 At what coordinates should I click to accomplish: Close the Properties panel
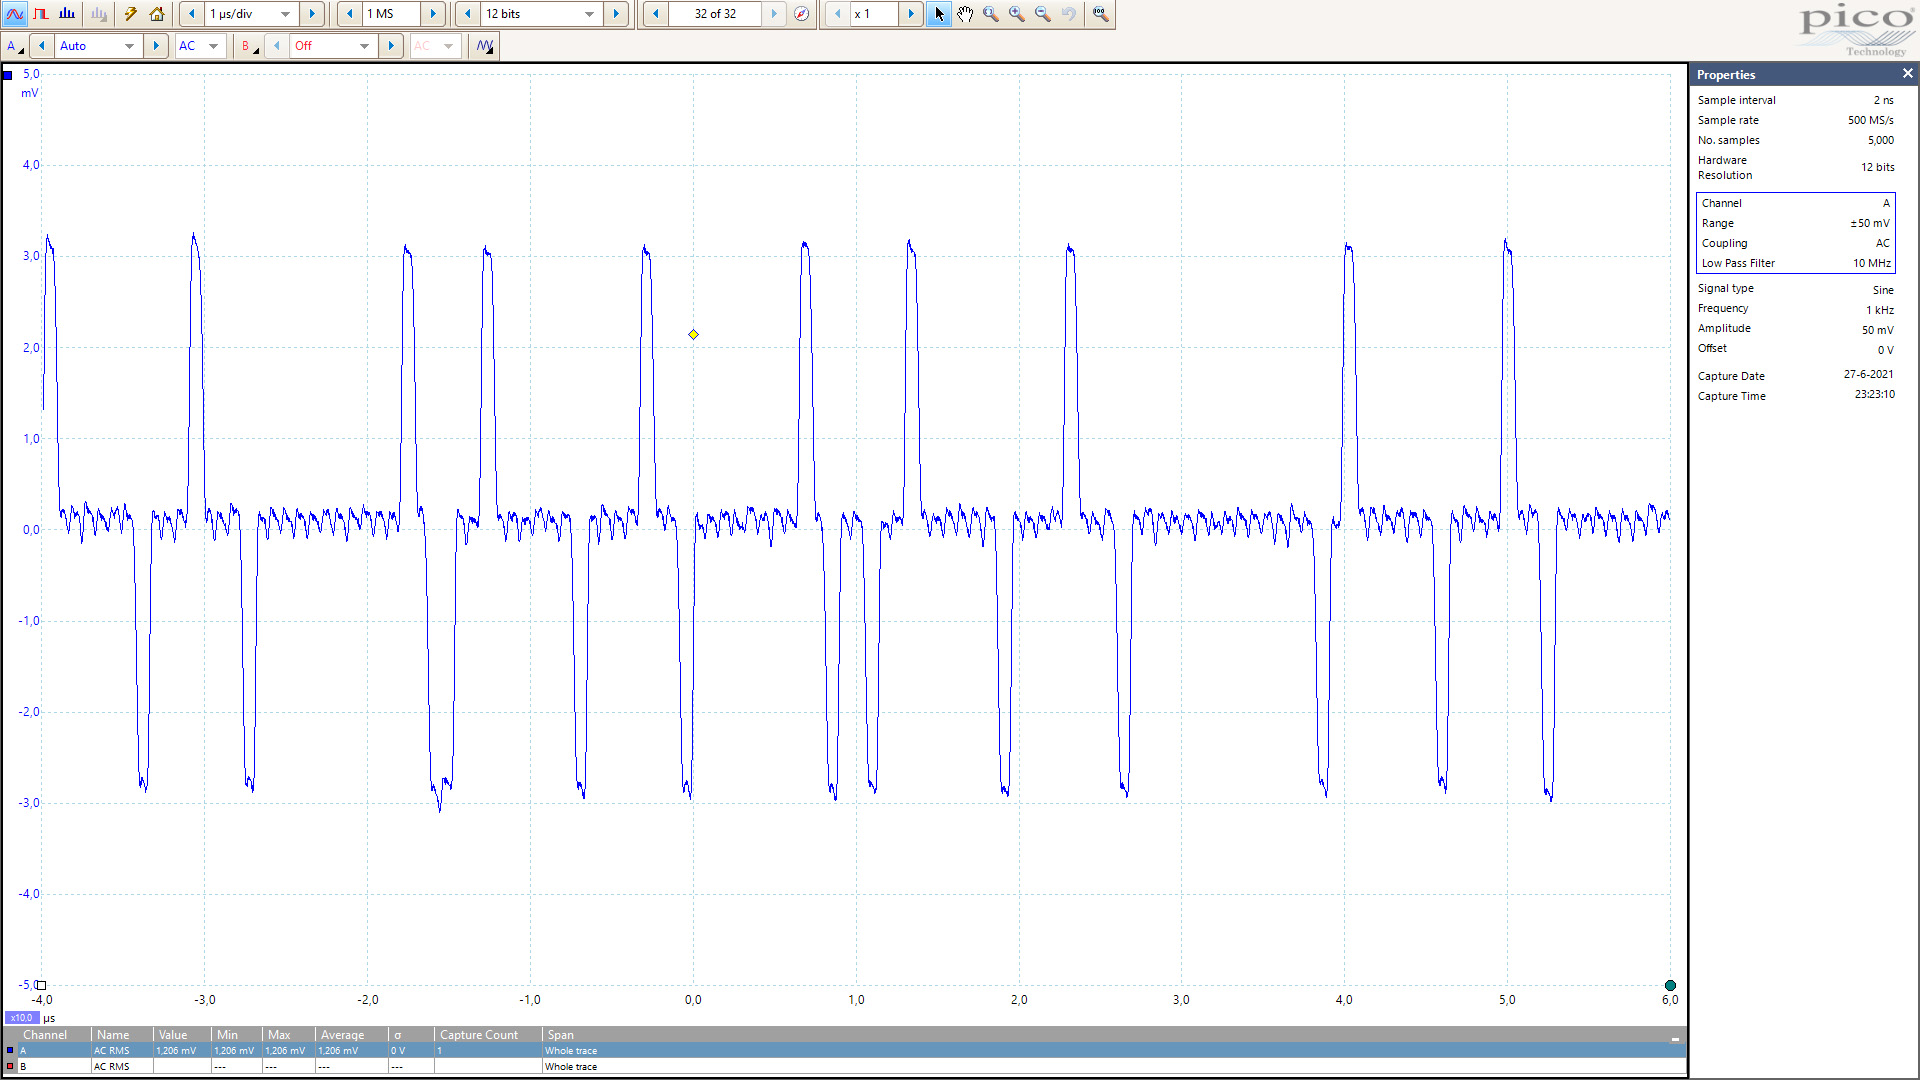tap(1907, 74)
